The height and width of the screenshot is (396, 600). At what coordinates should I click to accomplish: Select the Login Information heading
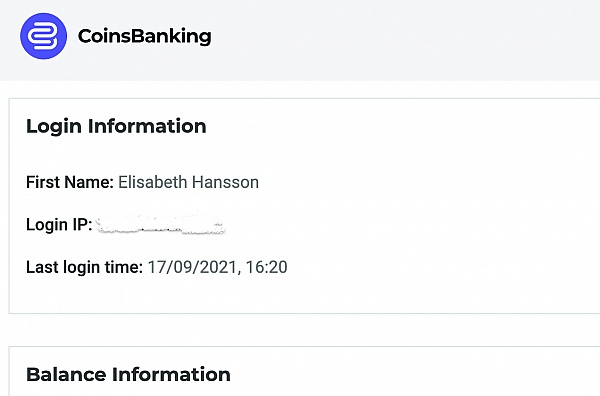tap(116, 126)
